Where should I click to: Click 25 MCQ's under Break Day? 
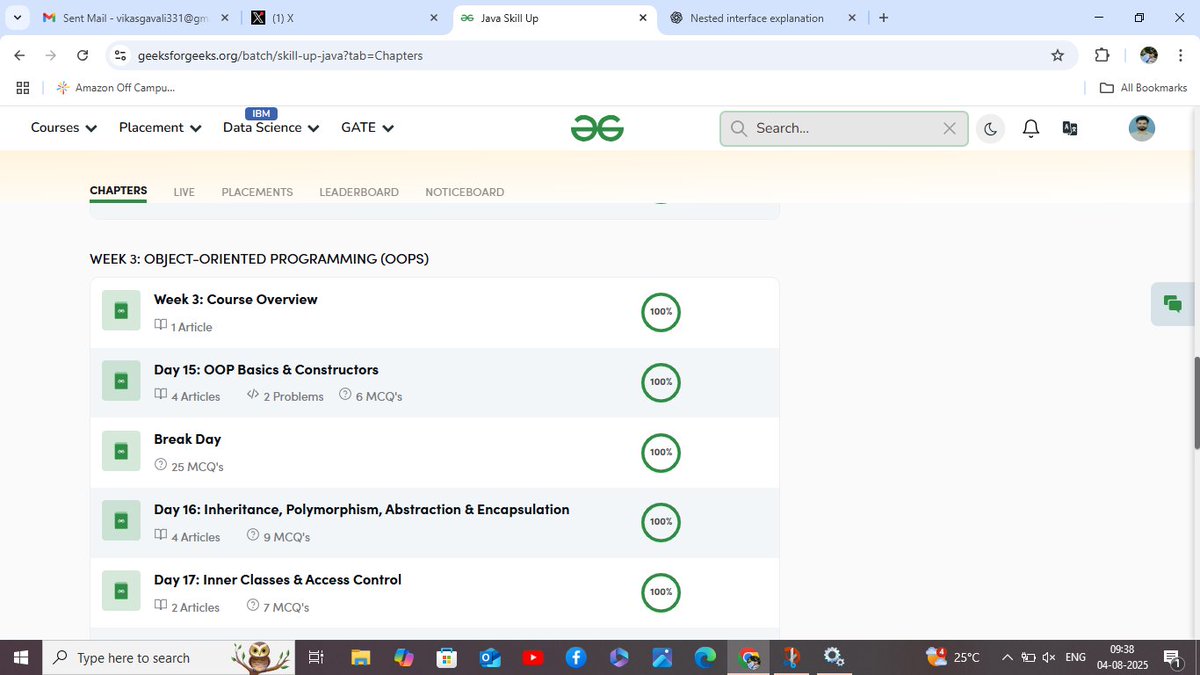point(189,466)
